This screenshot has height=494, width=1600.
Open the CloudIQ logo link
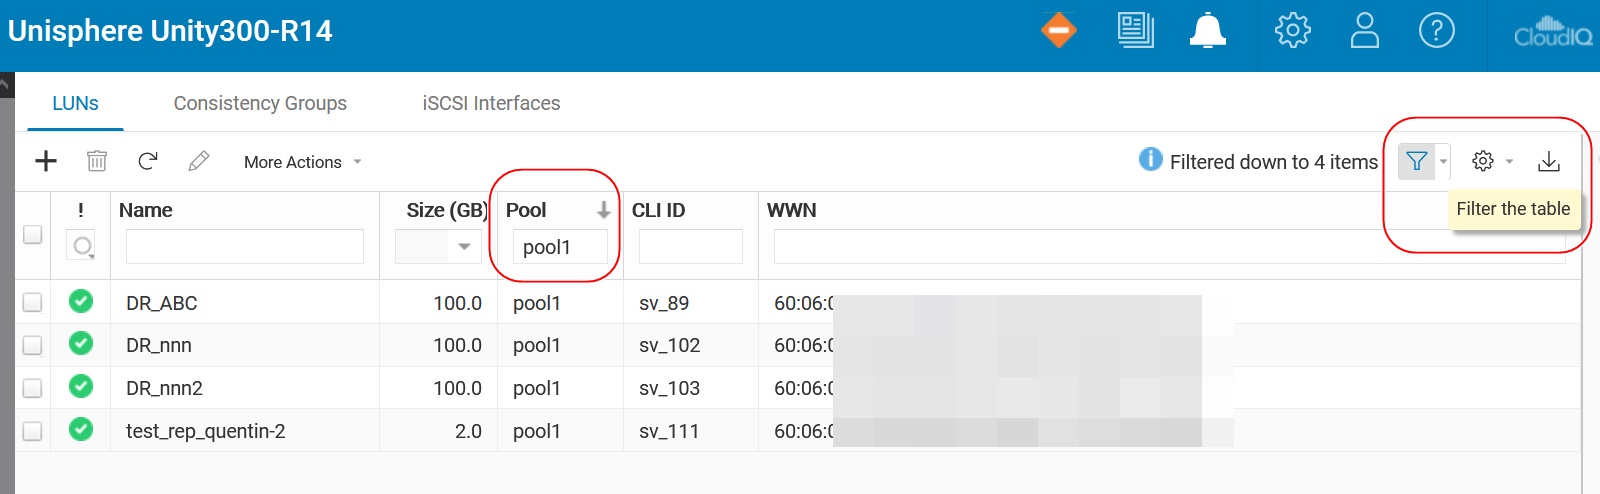pos(1553,31)
